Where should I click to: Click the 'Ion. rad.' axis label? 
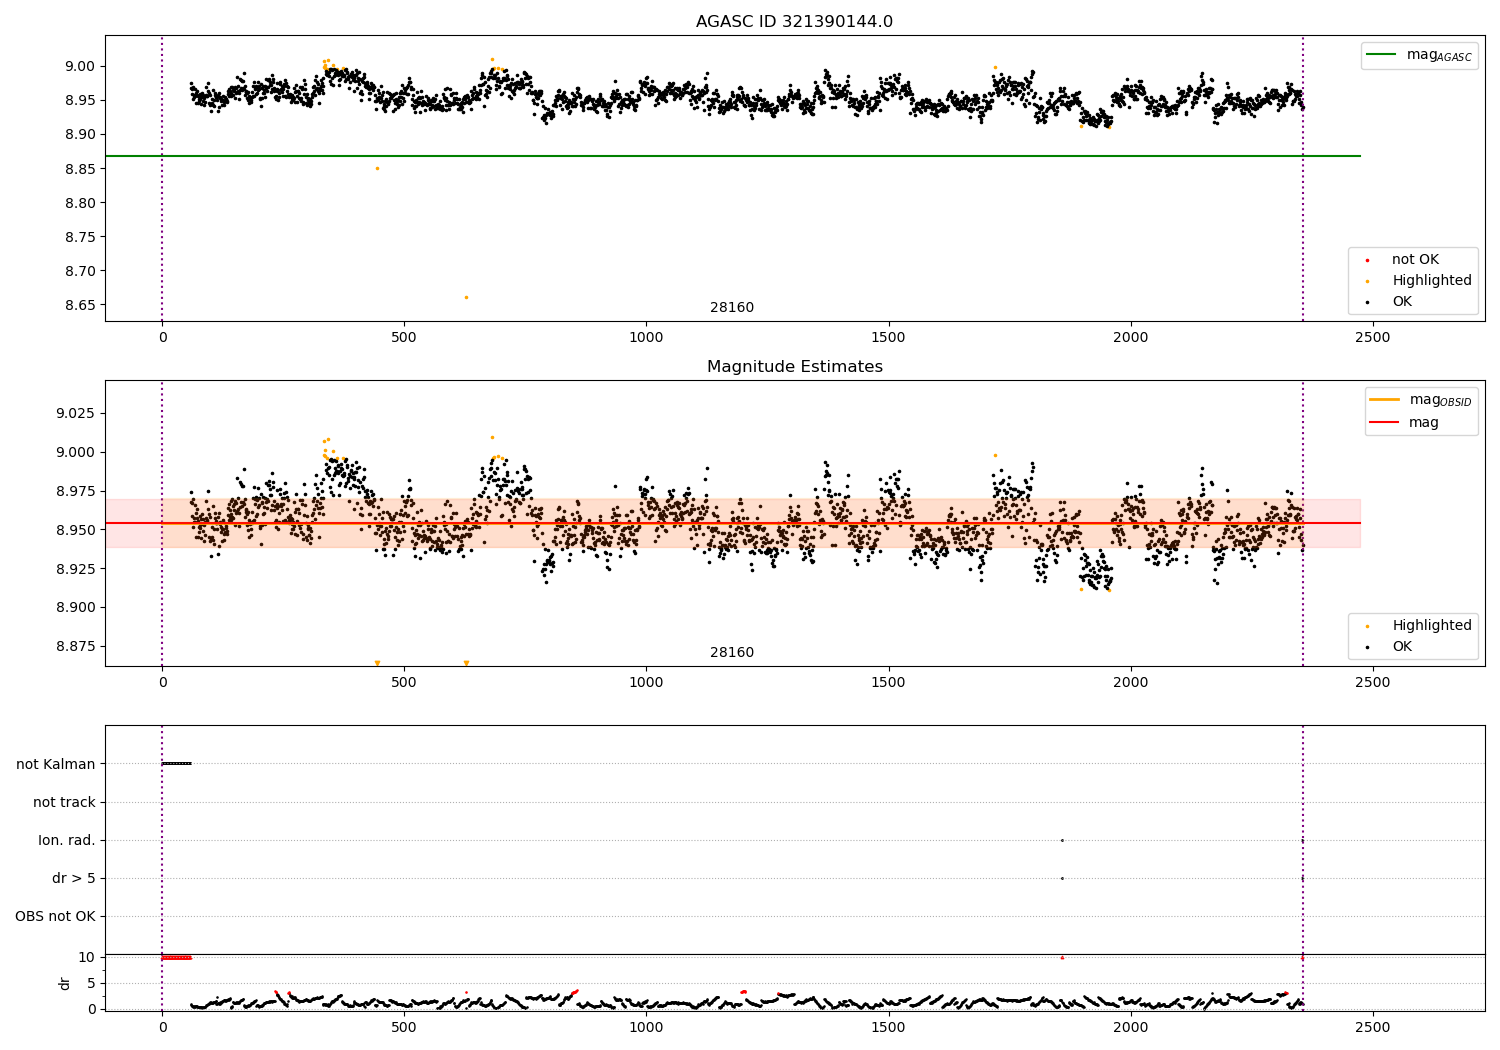[x=67, y=840]
